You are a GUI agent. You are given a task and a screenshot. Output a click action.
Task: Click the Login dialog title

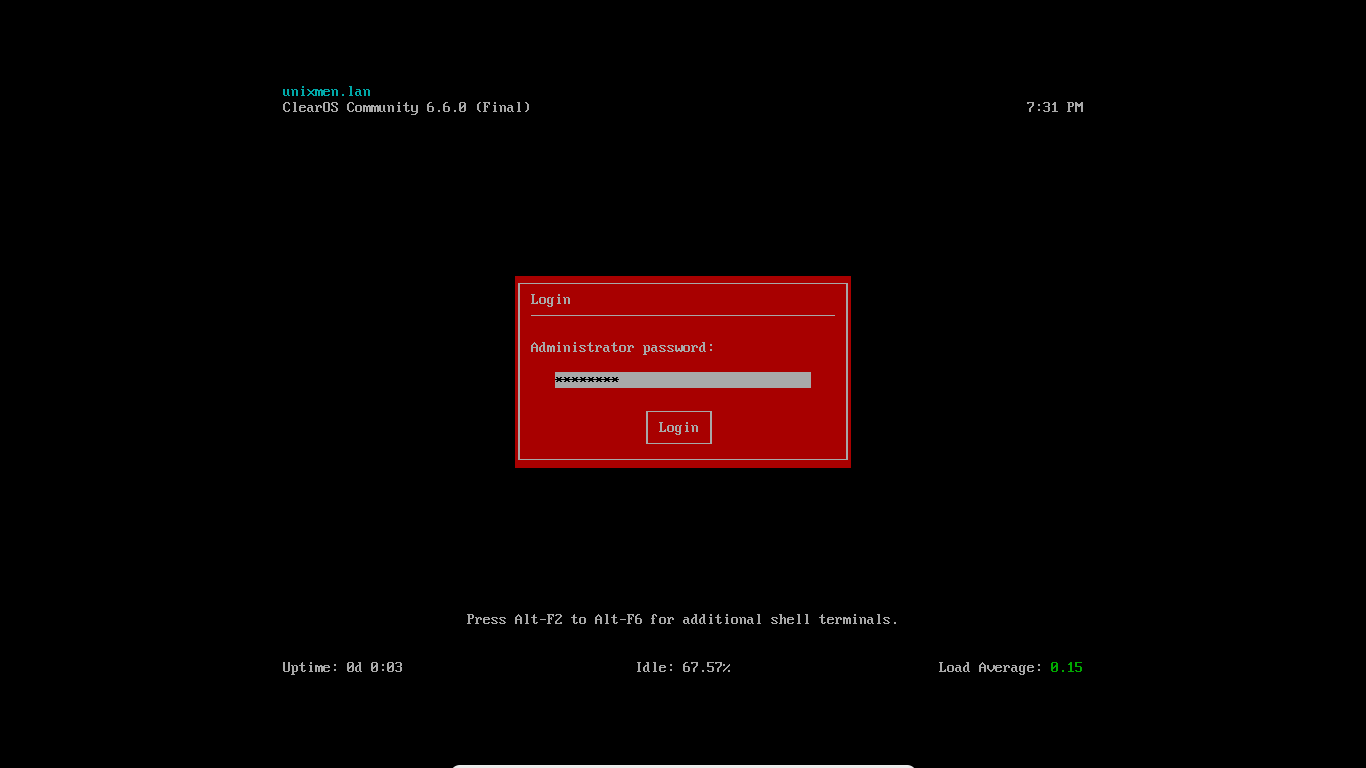click(x=550, y=299)
